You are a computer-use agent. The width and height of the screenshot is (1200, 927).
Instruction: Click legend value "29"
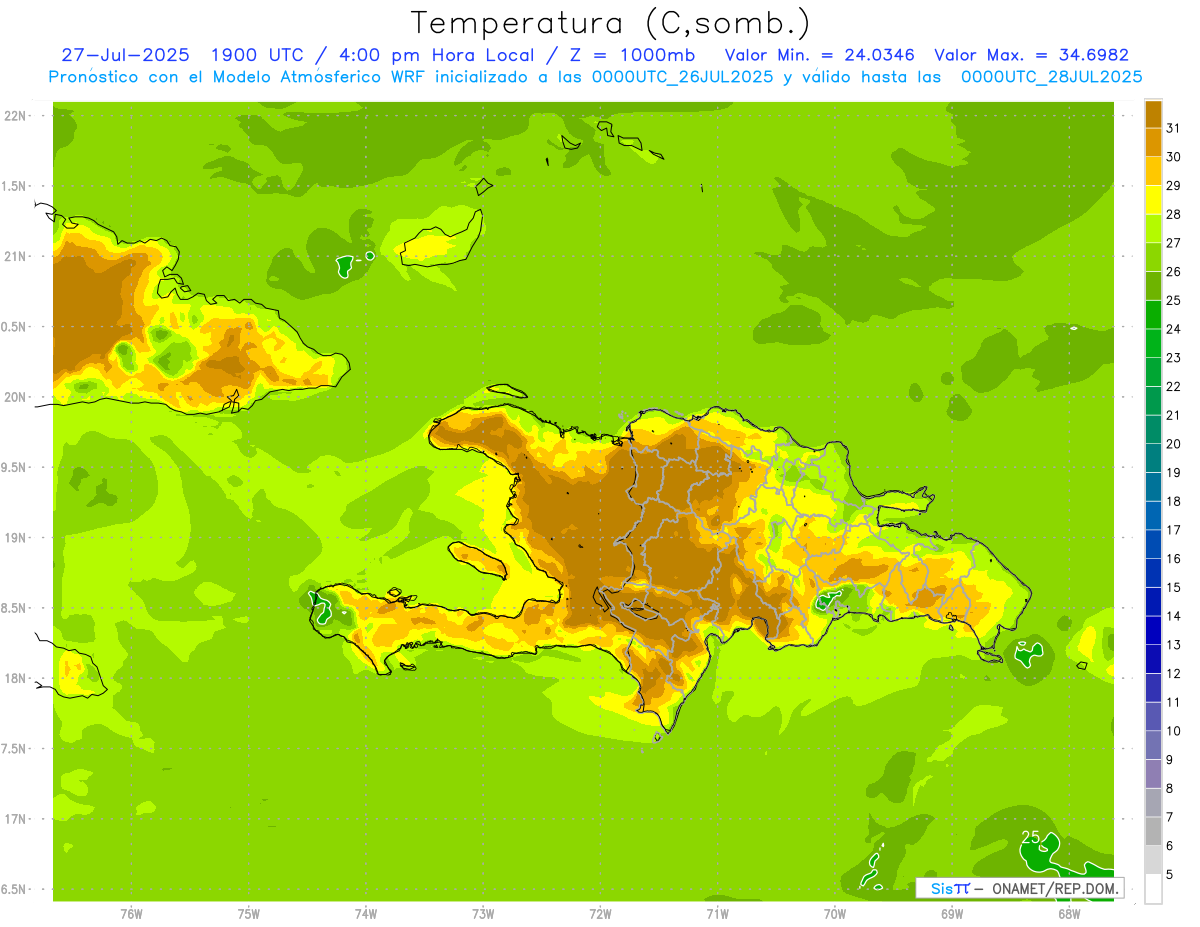1173,186
